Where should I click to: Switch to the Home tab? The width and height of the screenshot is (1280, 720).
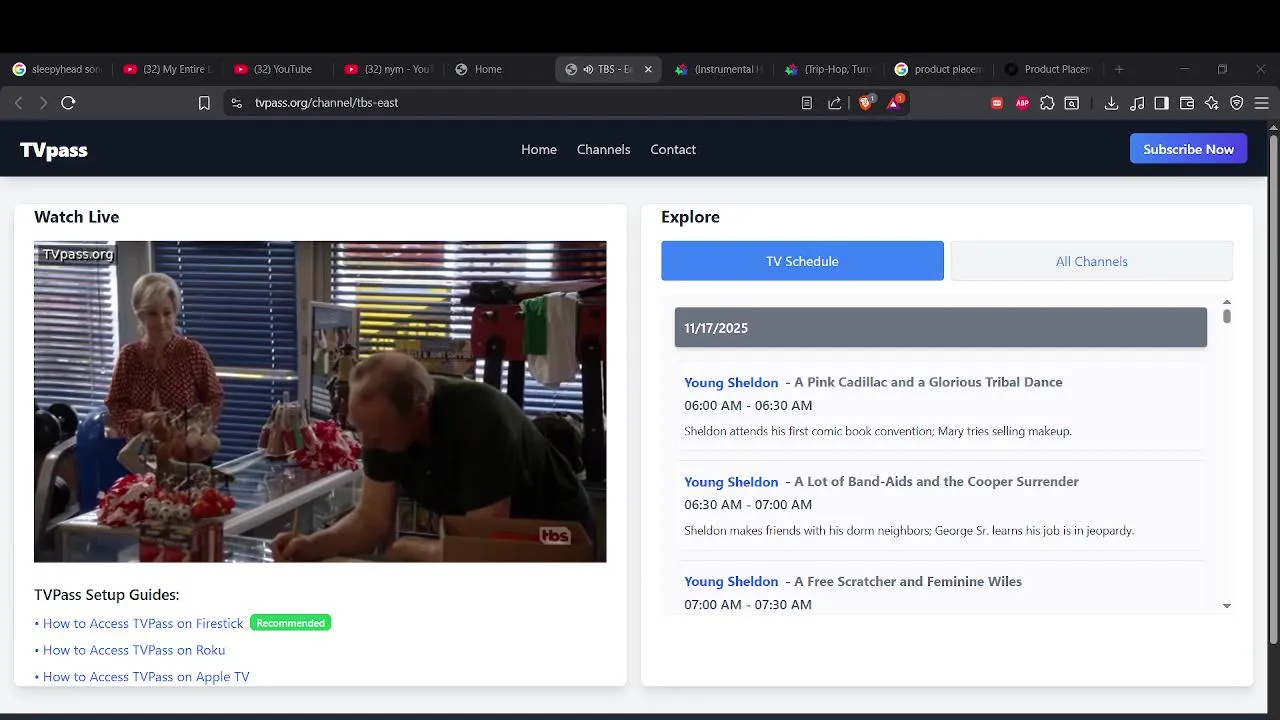point(499,69)
